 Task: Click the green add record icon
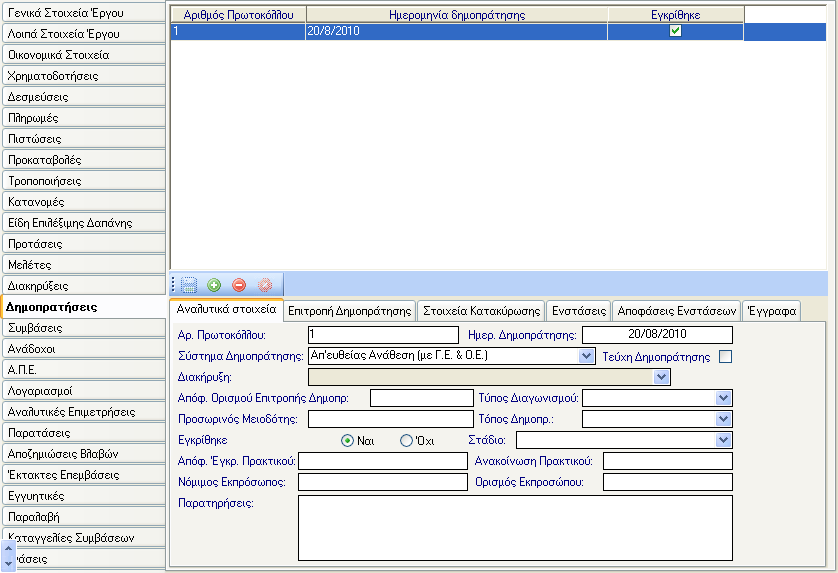pos(214,285)
